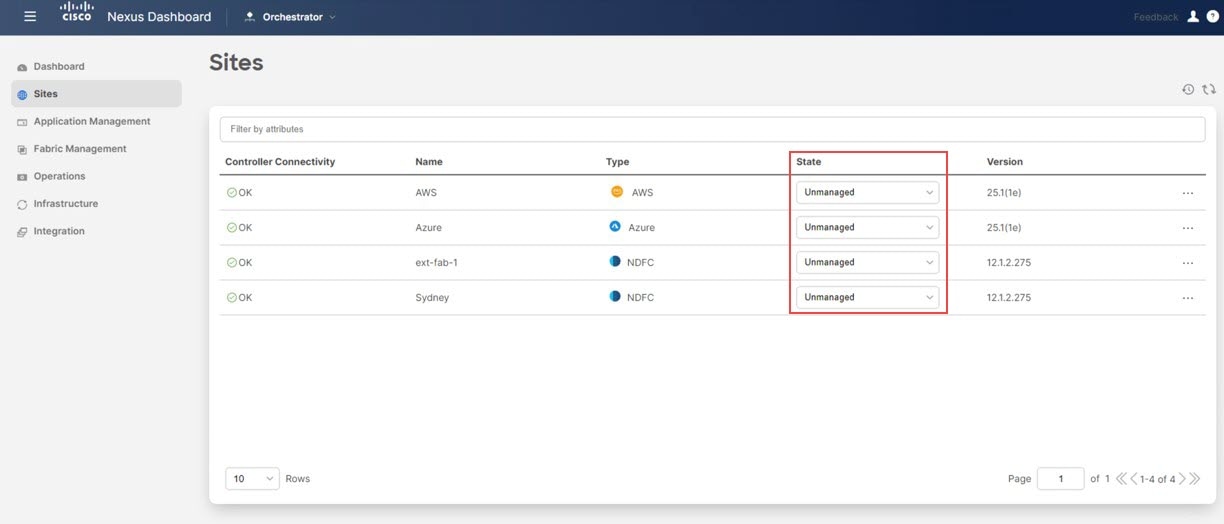Select the site name Azure
The width and height of the screenshot is (1224, 524).
pyautogui.click(x=428, y=228)
